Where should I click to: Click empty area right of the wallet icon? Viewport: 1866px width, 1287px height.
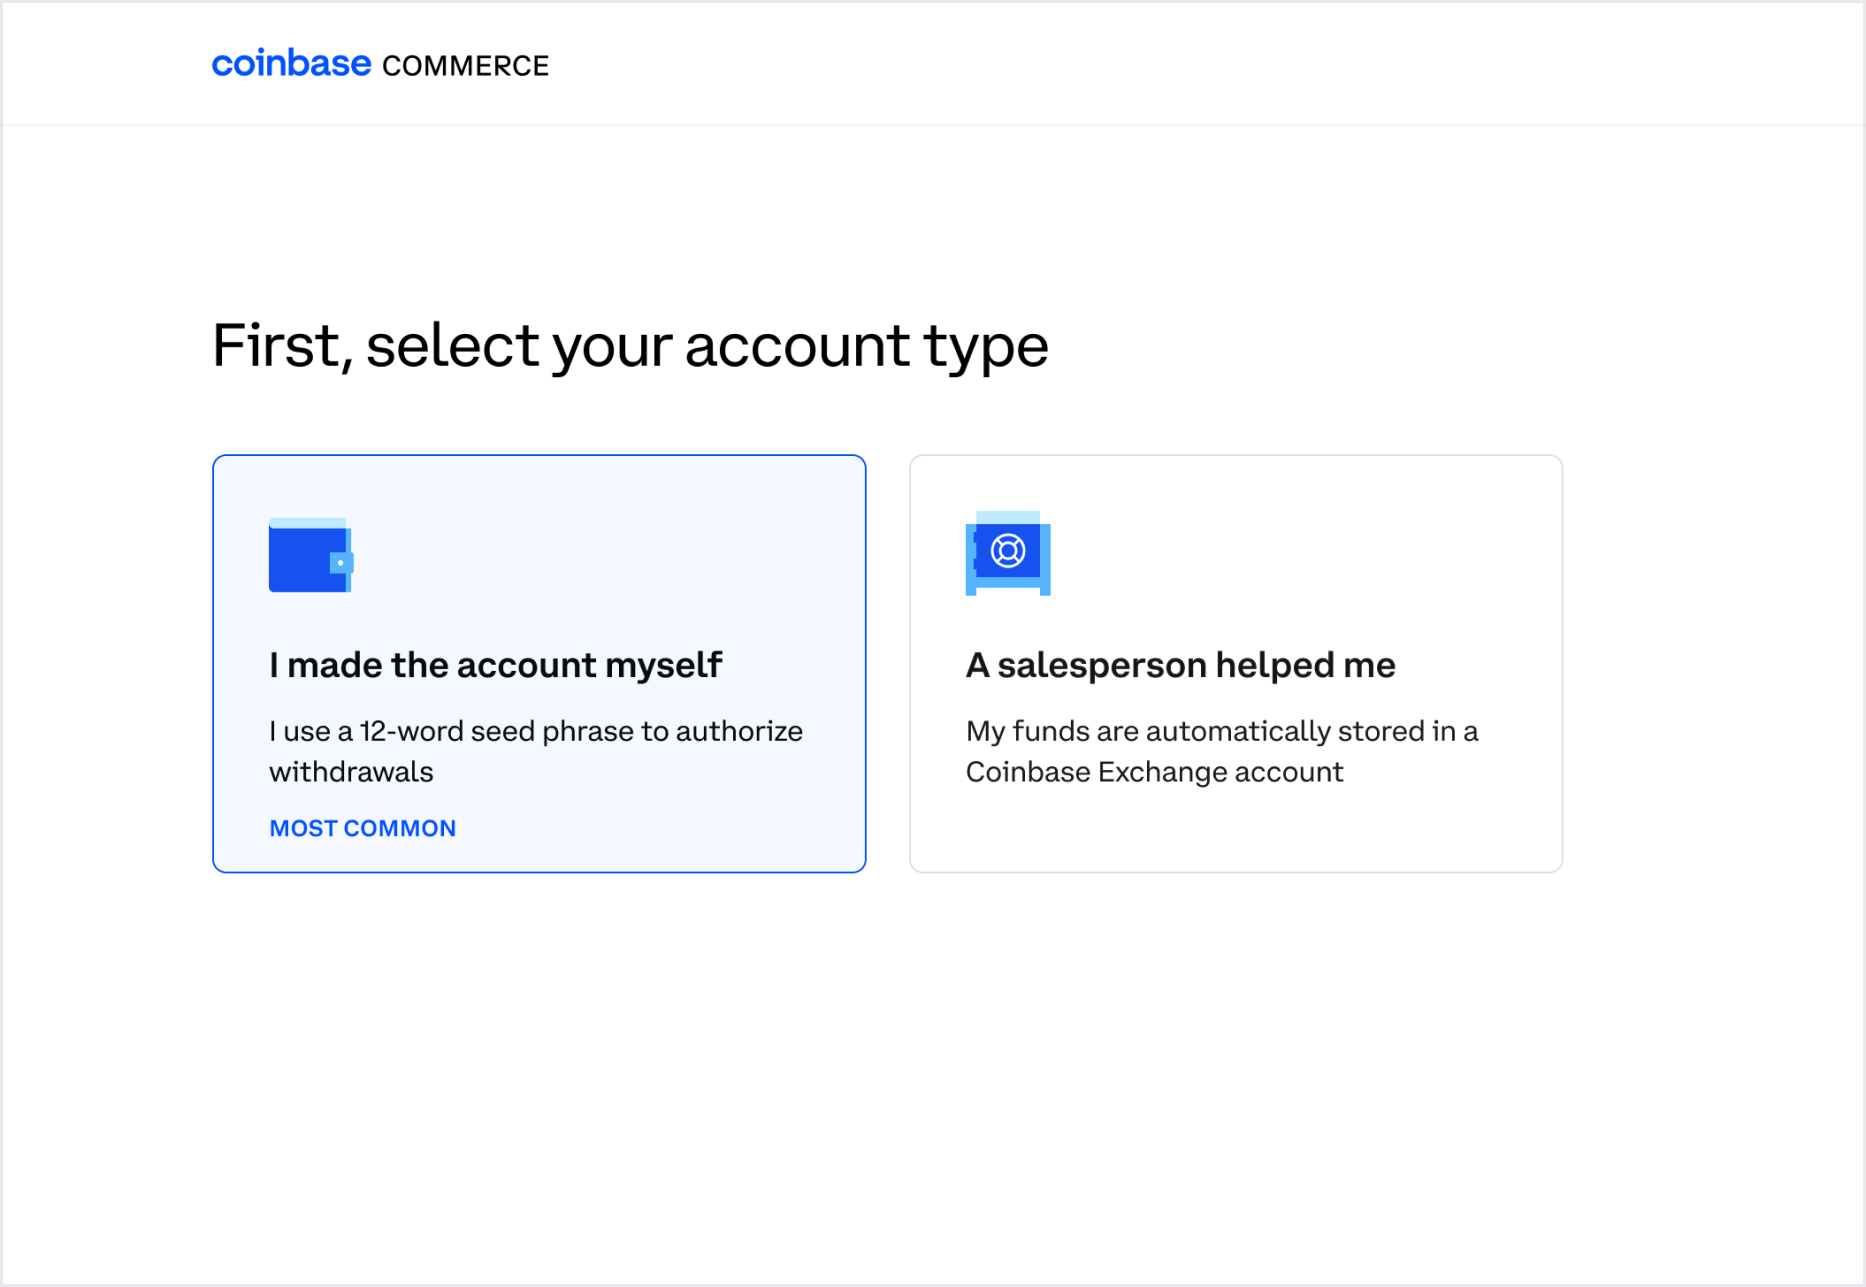600,555
